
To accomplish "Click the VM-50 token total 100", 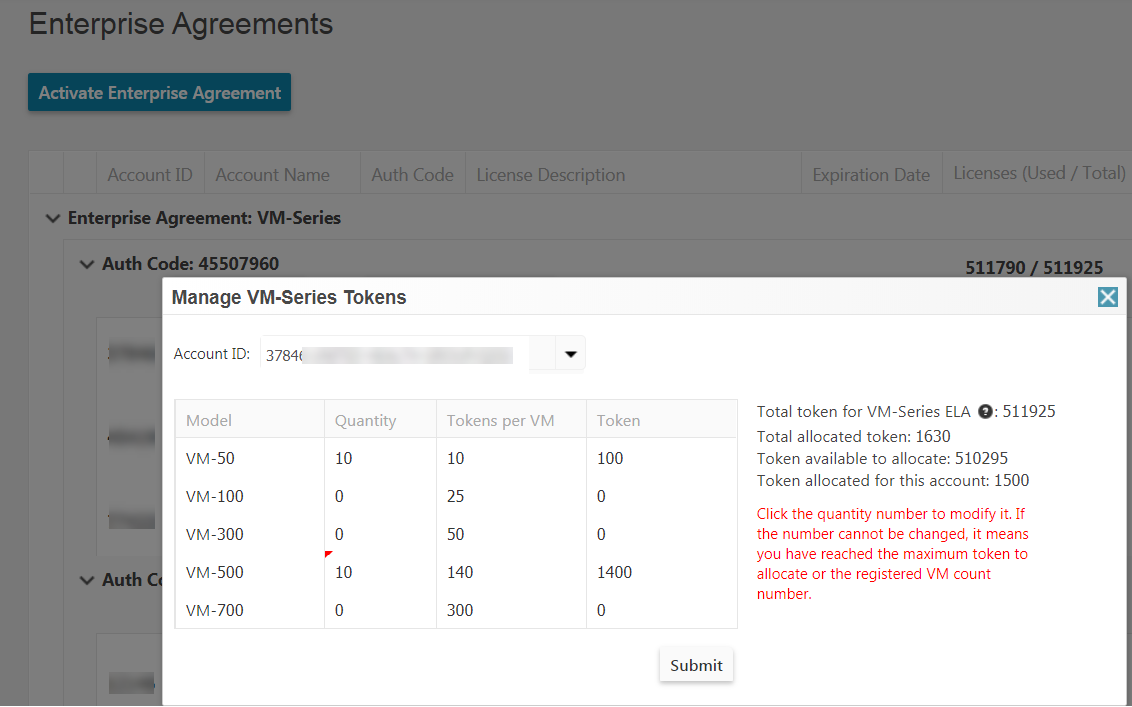I will [610, 459].
